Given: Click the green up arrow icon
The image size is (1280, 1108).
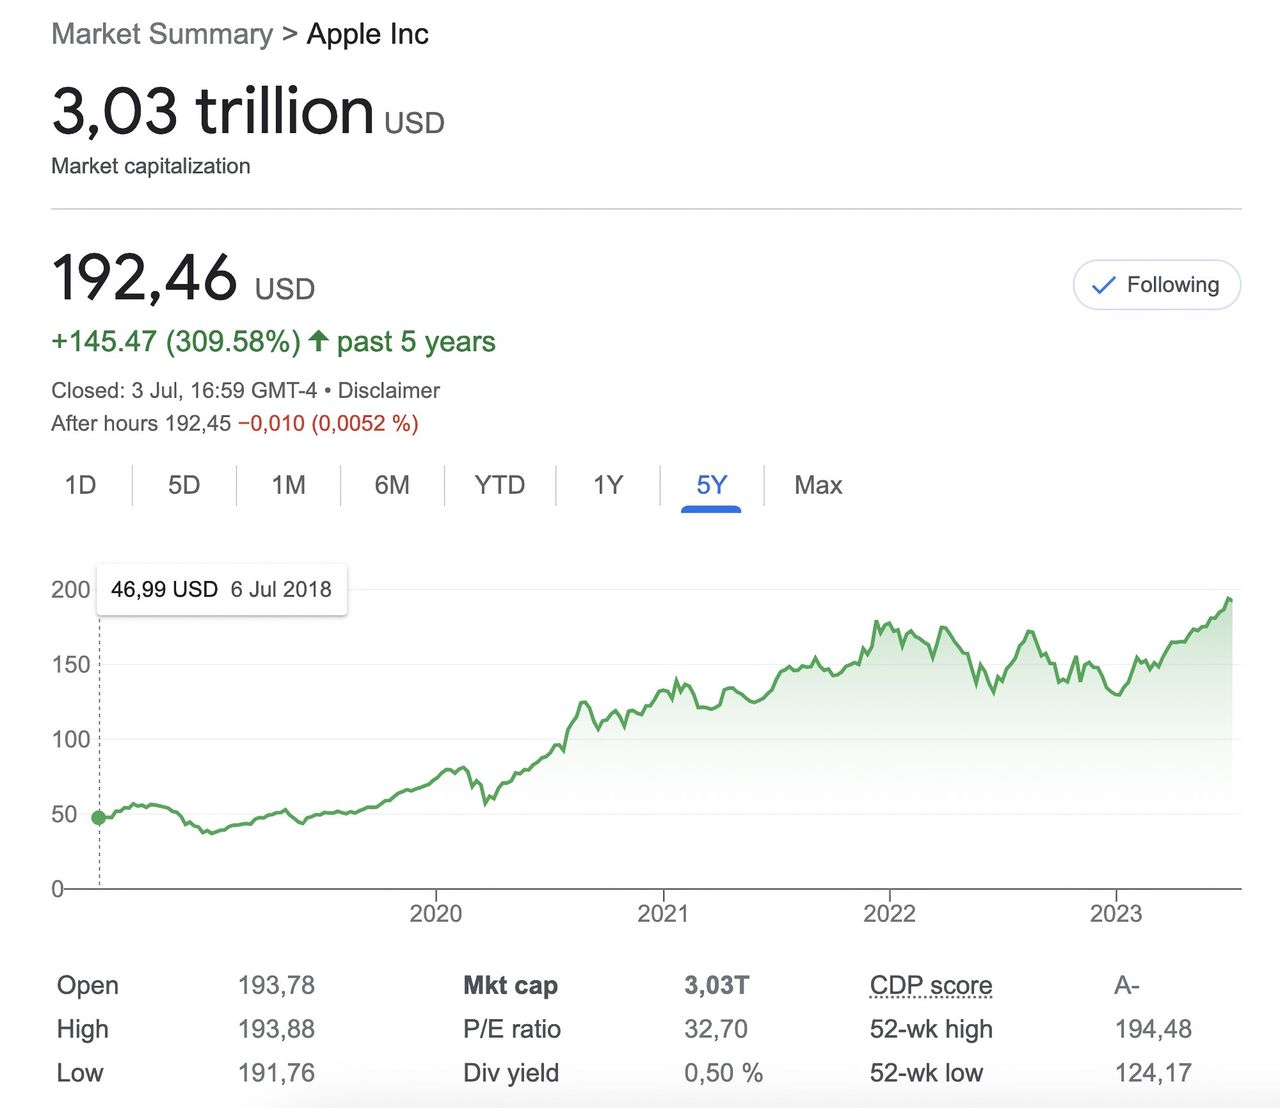Looking at the screenshot, I should coord(318,341).
